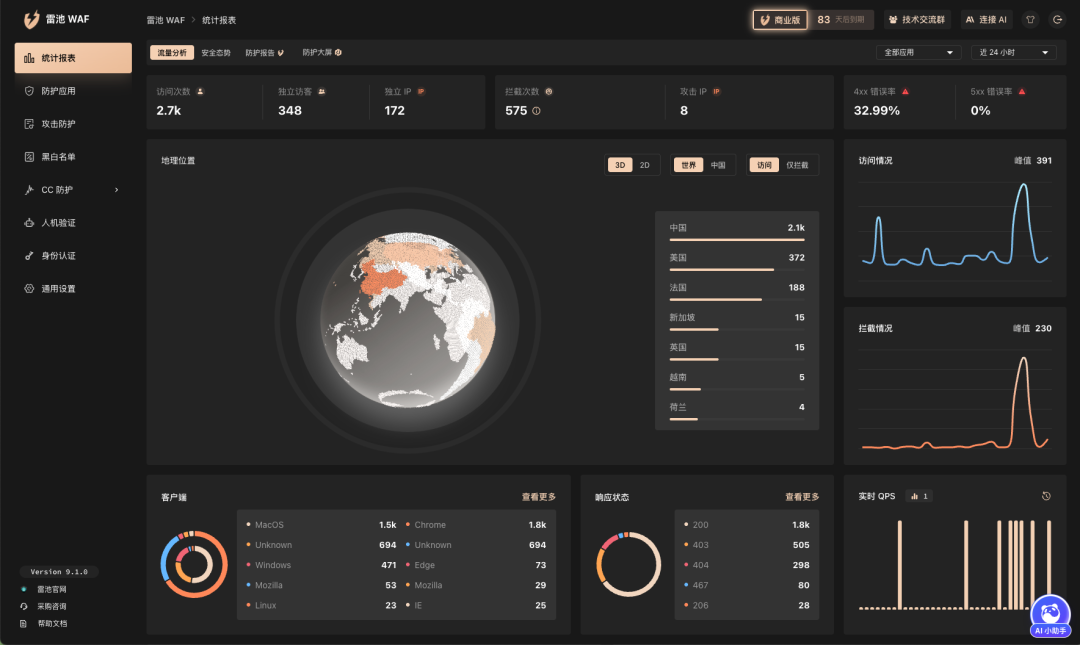Click the 独立访客 visitors icon

point(322,92)
